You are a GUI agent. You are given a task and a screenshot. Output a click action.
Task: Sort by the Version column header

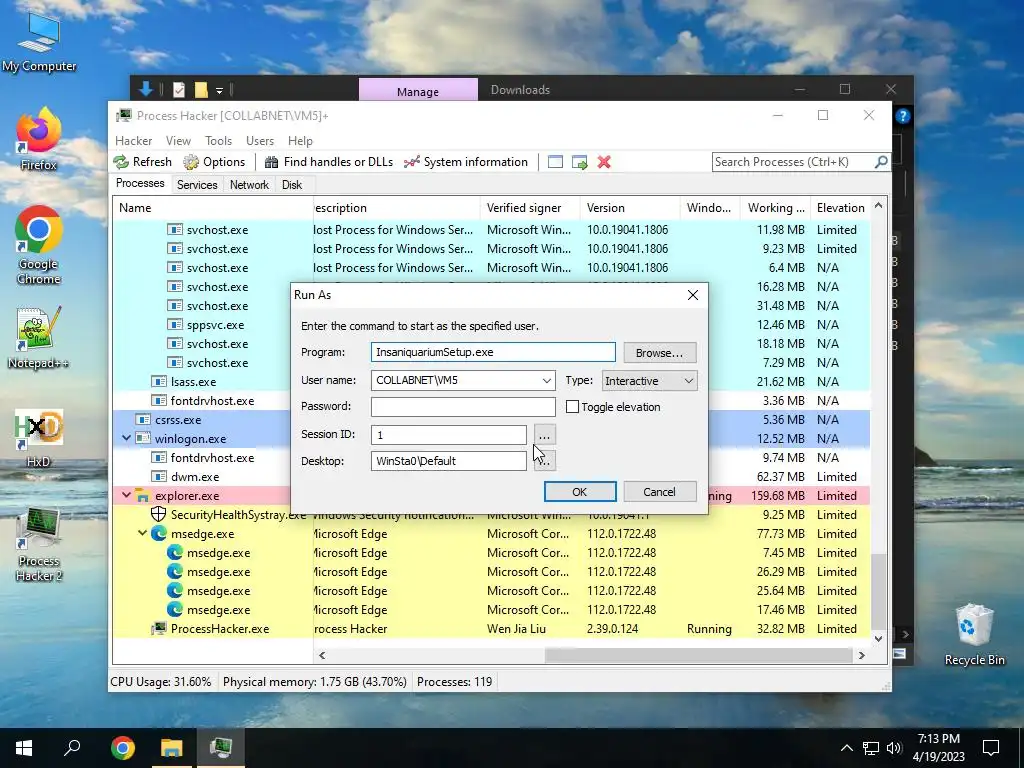click(x=630, y=208)
